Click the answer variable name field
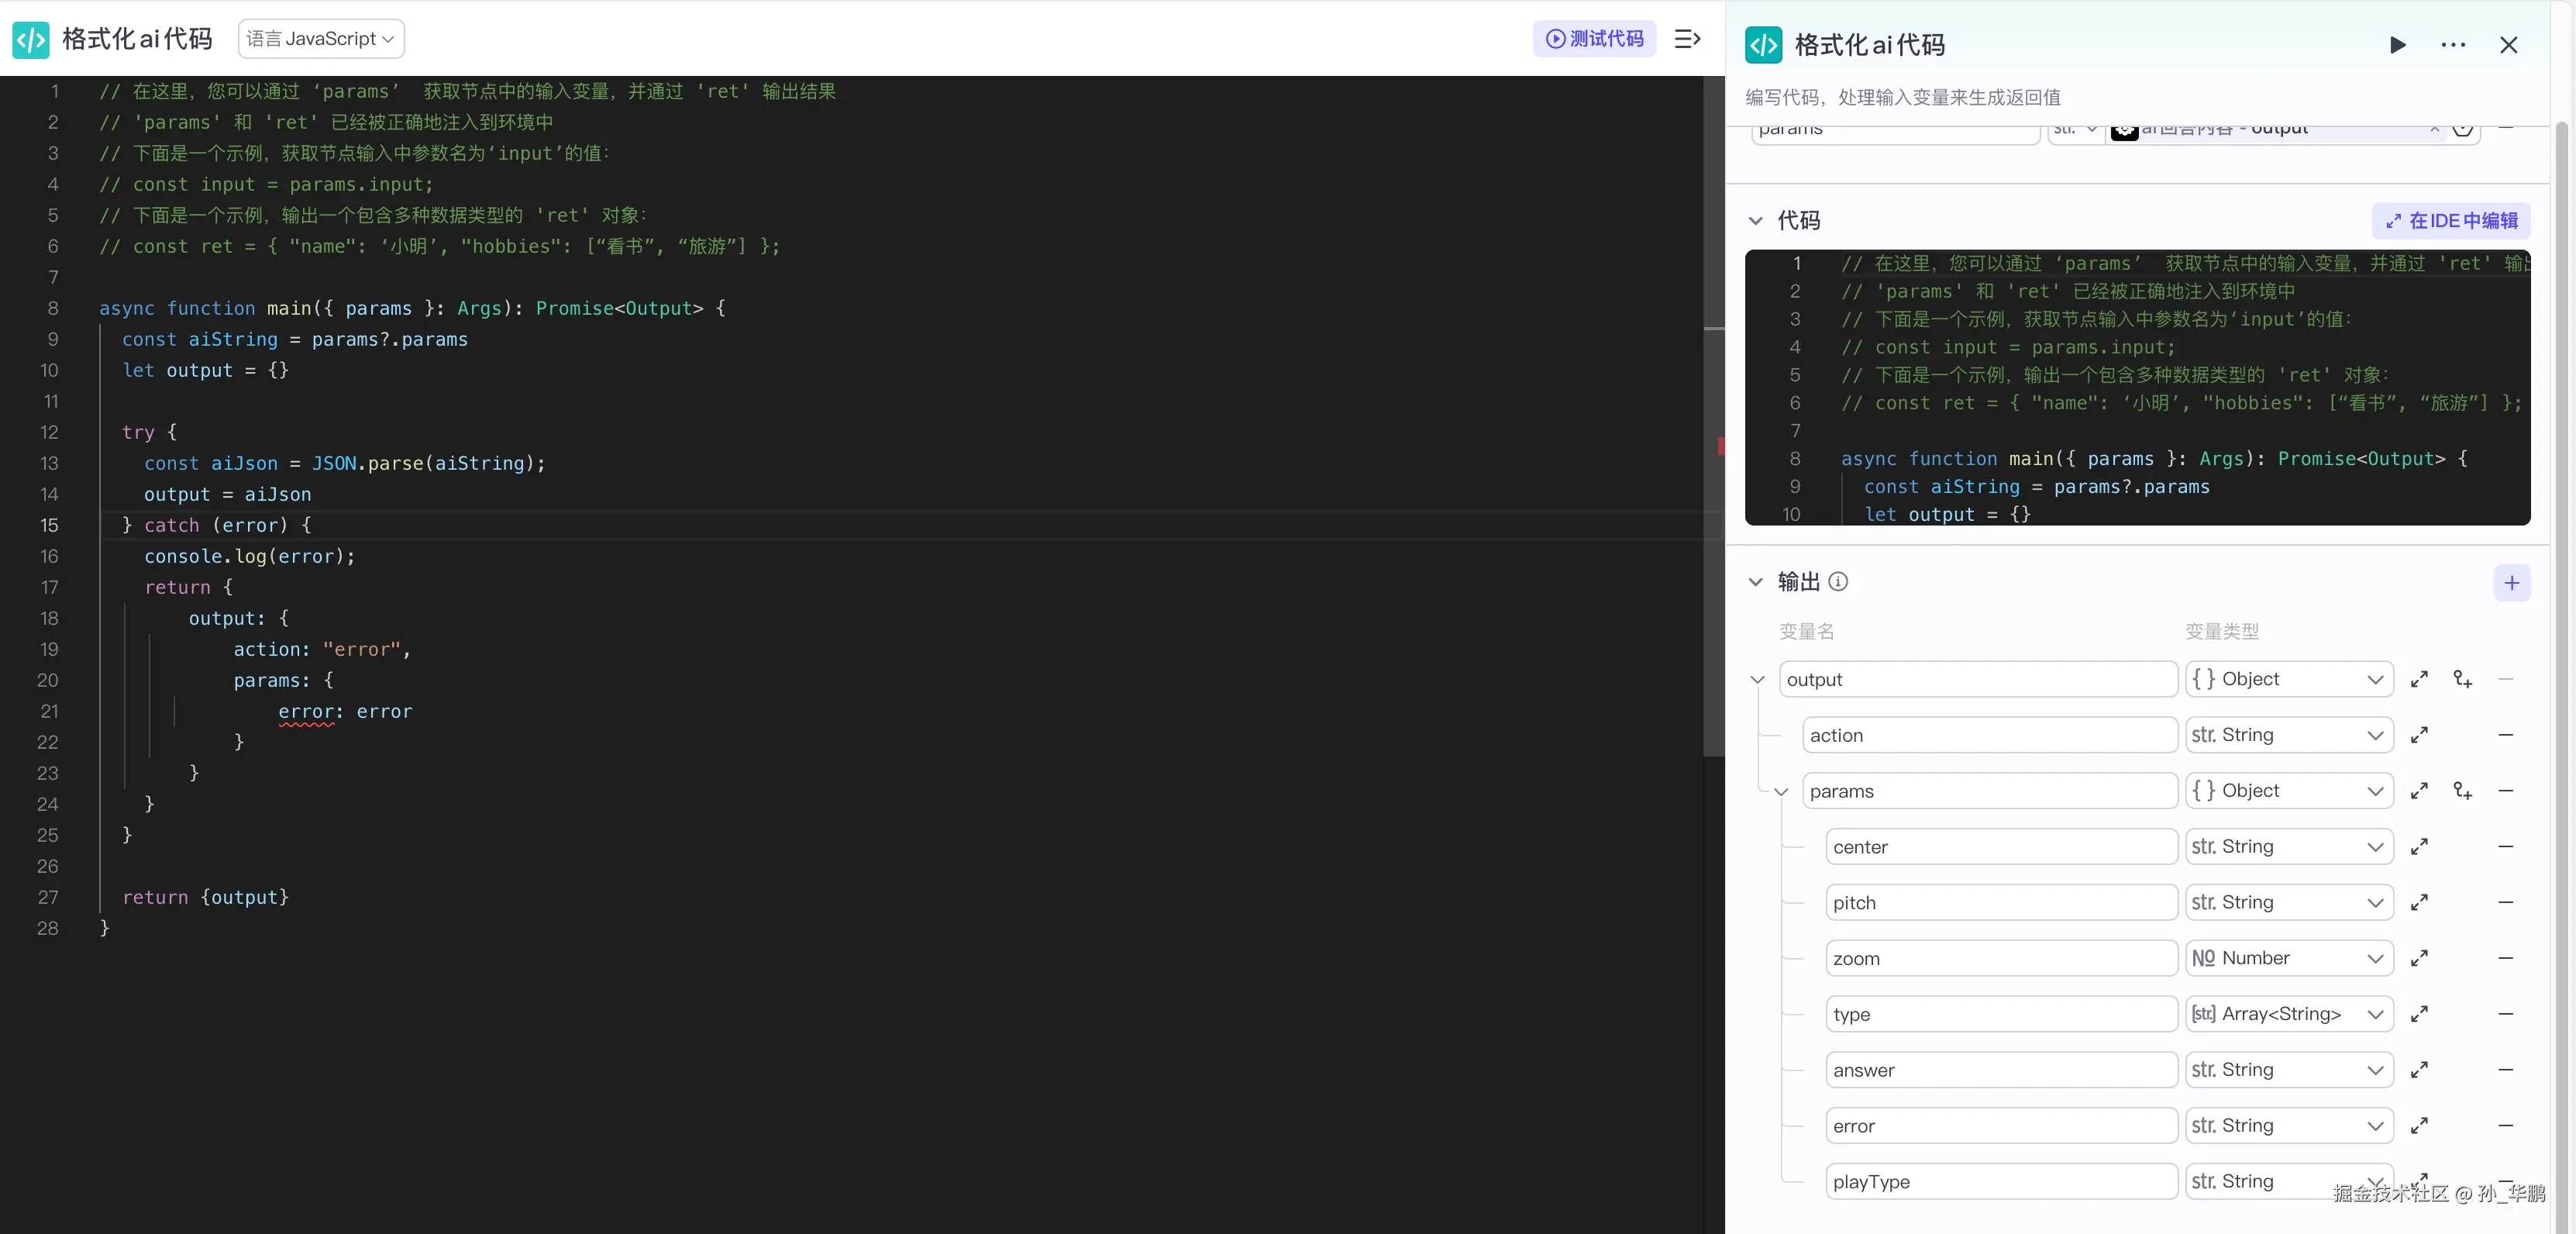The width and height of the screenshot is (2576, 1234). [x=2000, y=1070]
